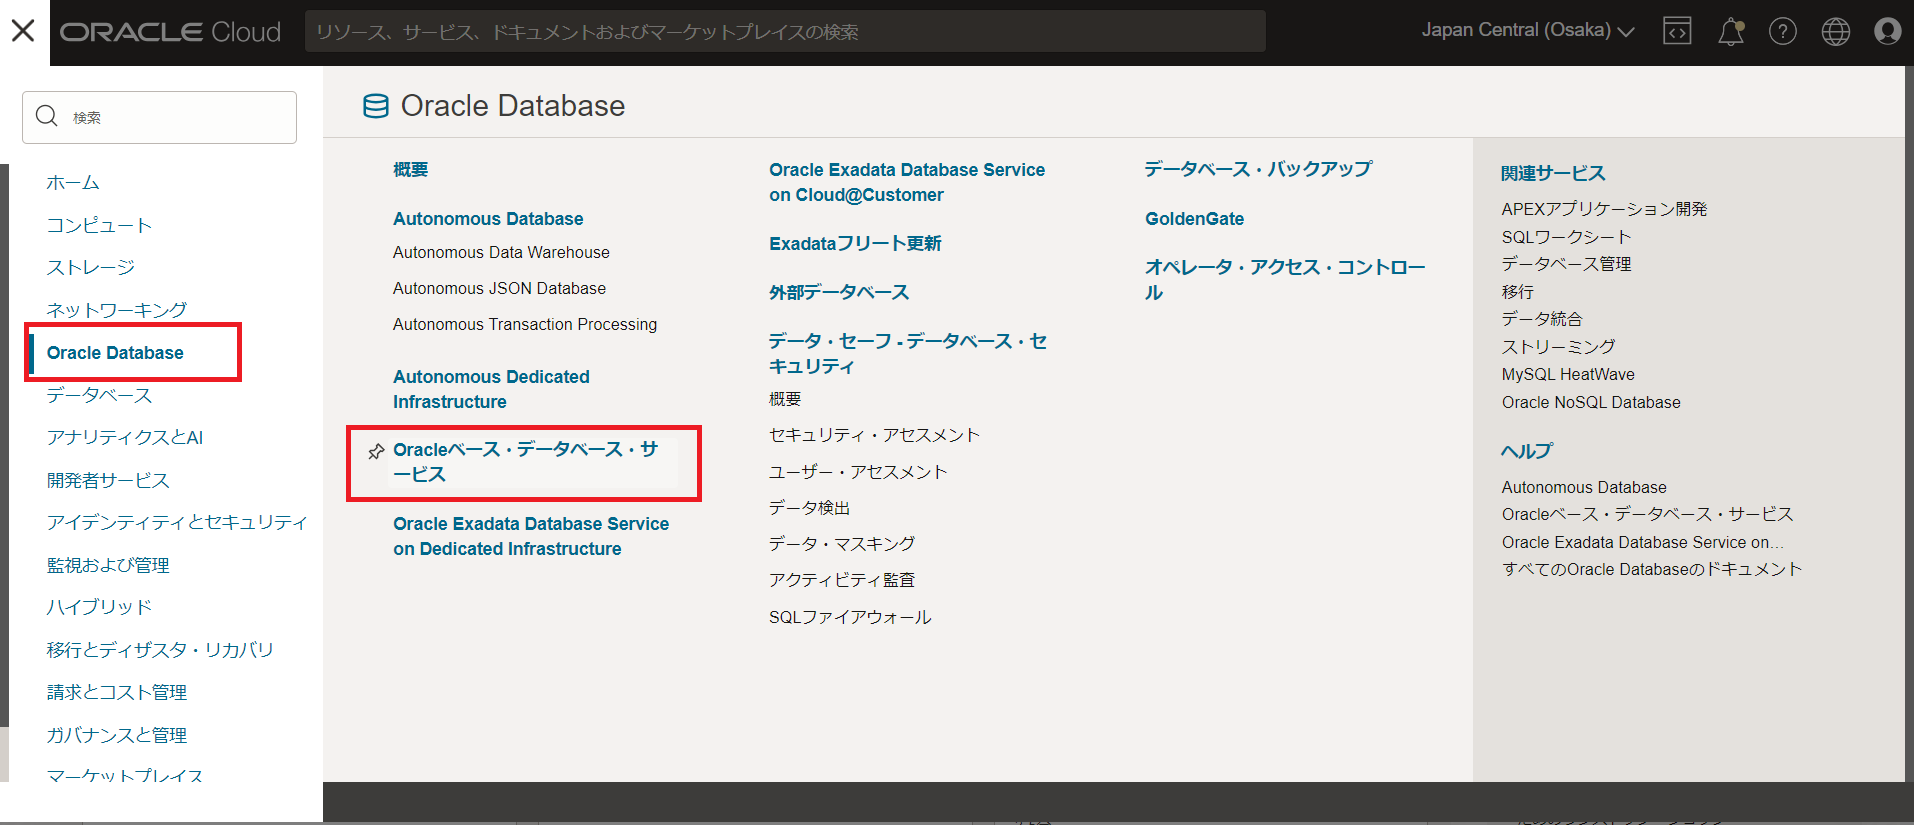The height and width of the screenshot is (825, 1914).
Task: Open アナリティクスとAI menu category
Action: point(125,437)
